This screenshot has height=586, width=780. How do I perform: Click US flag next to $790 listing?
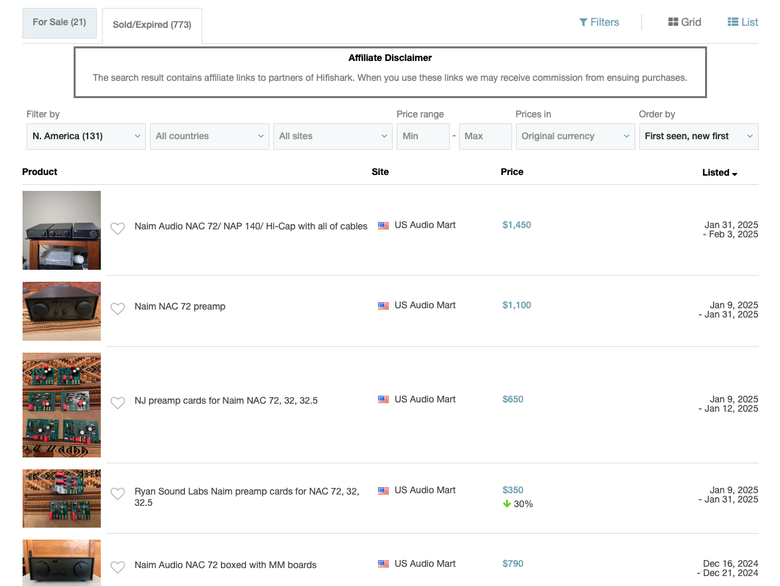coord(383,564)
